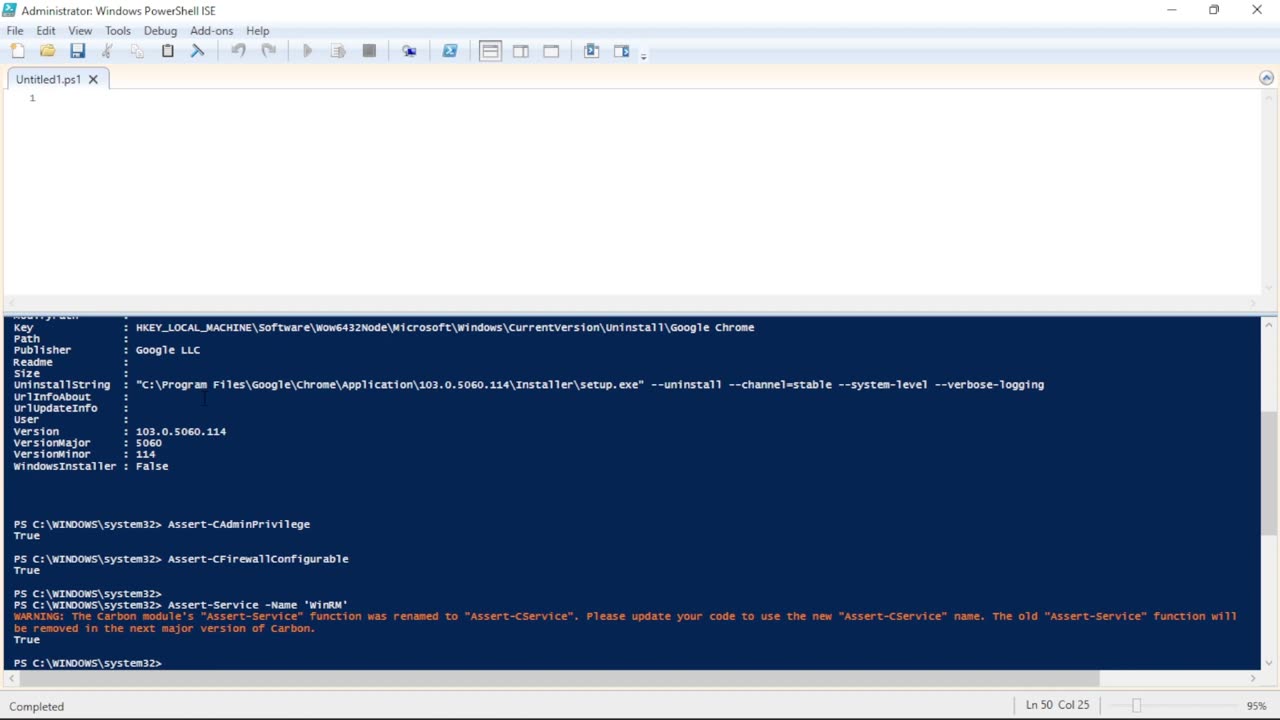Image resolution: width=1280 pixels, height=720 pixels.
Task: Open the File menu
Action: 15,31
